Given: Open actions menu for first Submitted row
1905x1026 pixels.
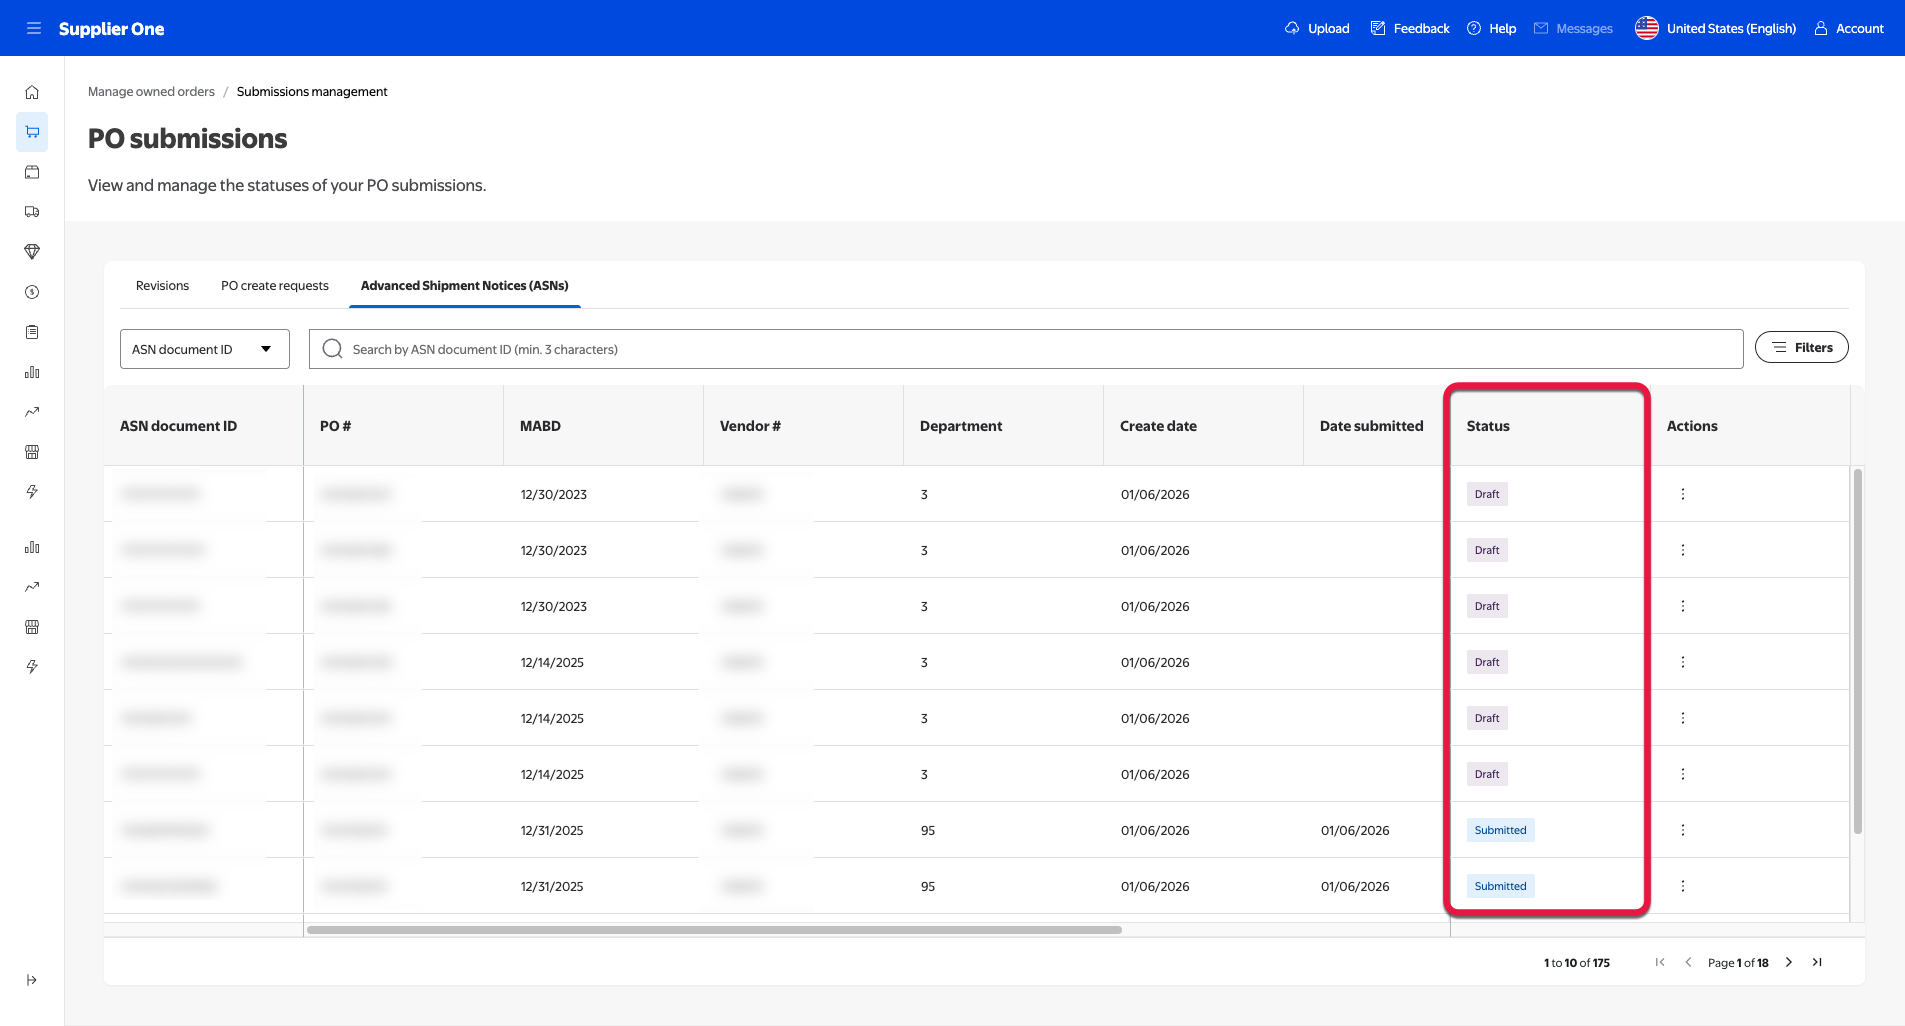Looking at the screenshot, I should (x=1683, y=830).
